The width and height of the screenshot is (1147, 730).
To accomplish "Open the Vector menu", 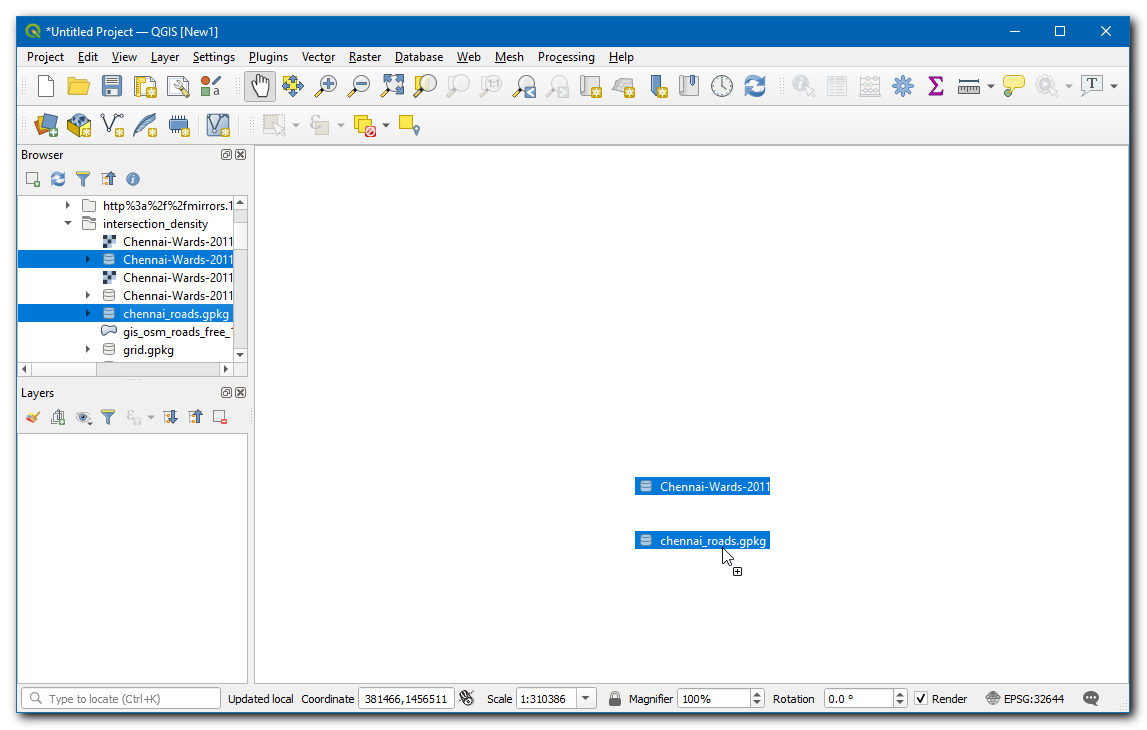I will [318, 57].
